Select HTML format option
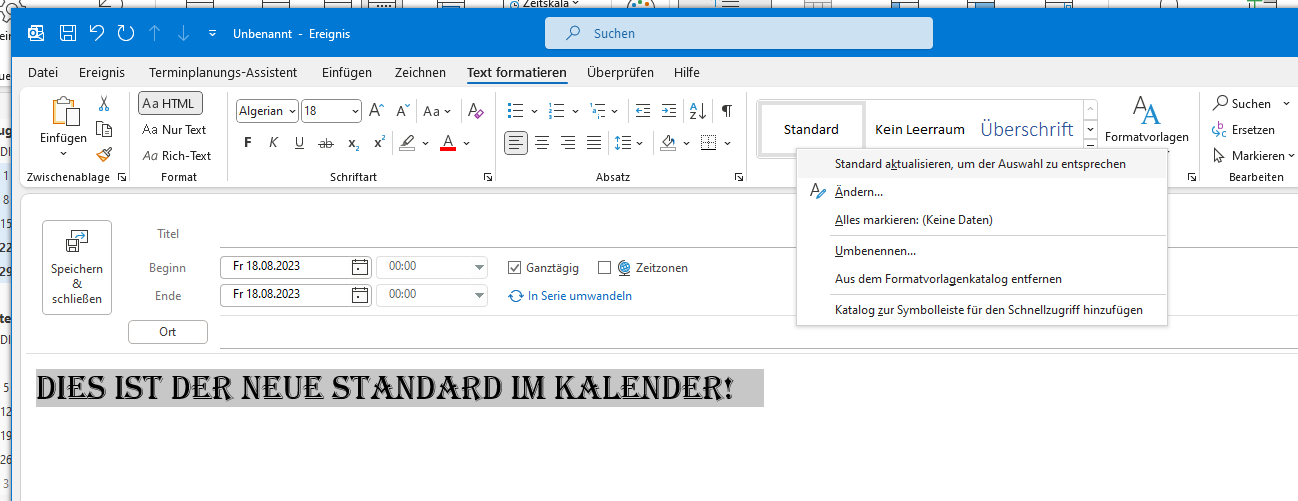This screenshot has height=501, width=1298. tap(170, 103)
